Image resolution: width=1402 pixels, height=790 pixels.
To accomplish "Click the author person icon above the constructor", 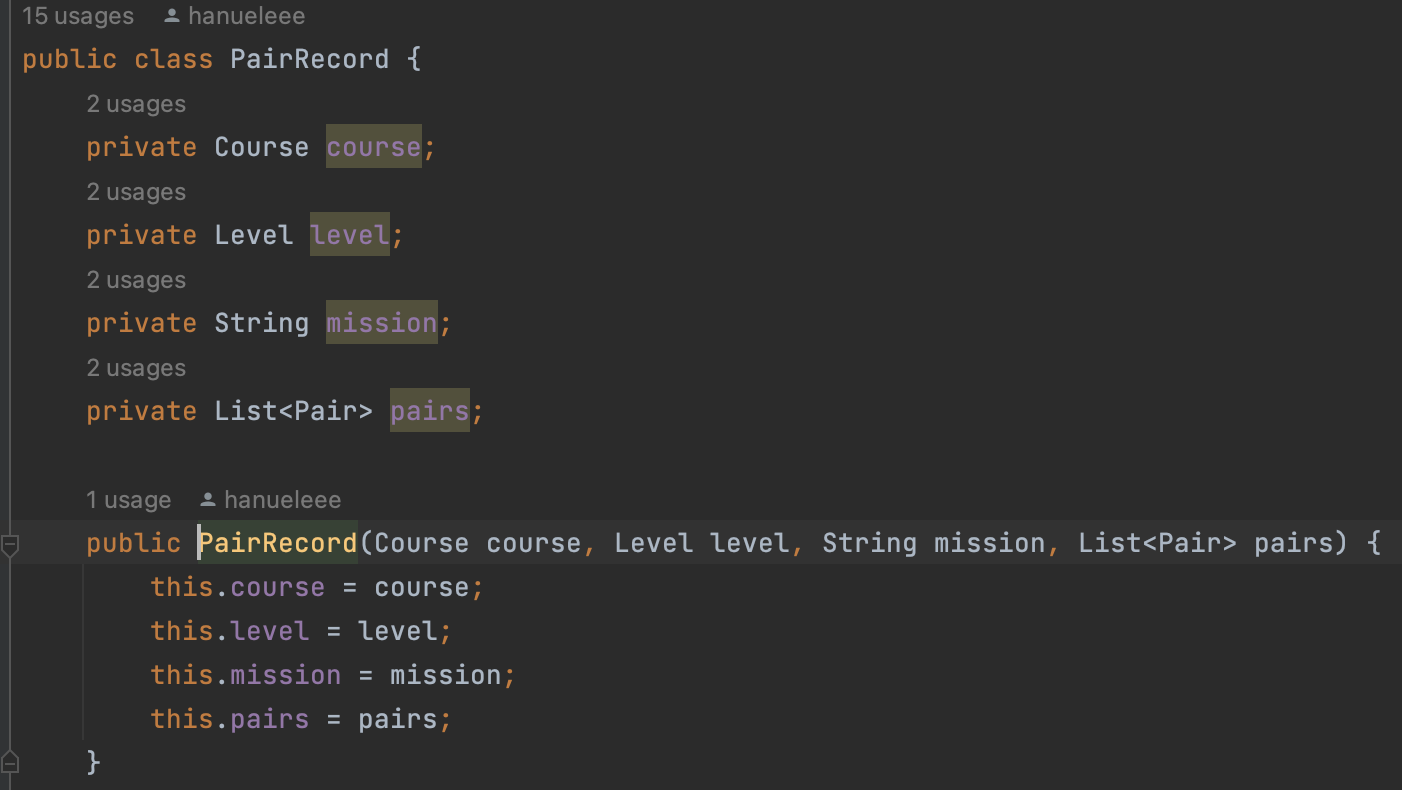I will pos(208,500).
